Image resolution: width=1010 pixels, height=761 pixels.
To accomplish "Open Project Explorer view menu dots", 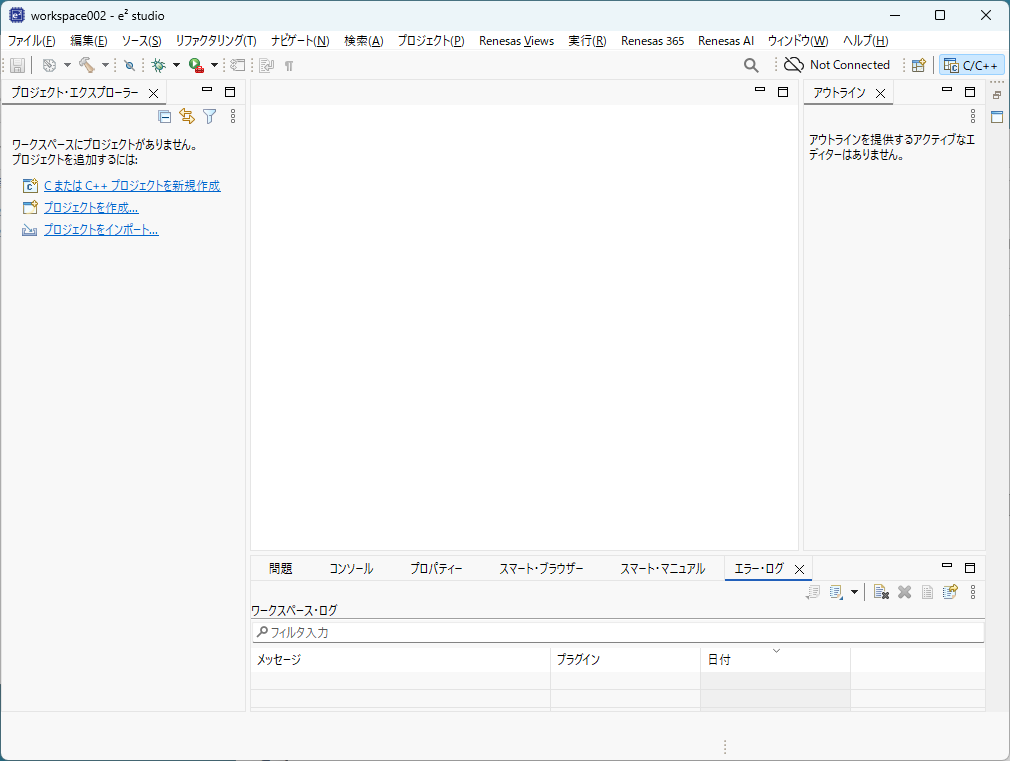I will click(x=233, y=116).
